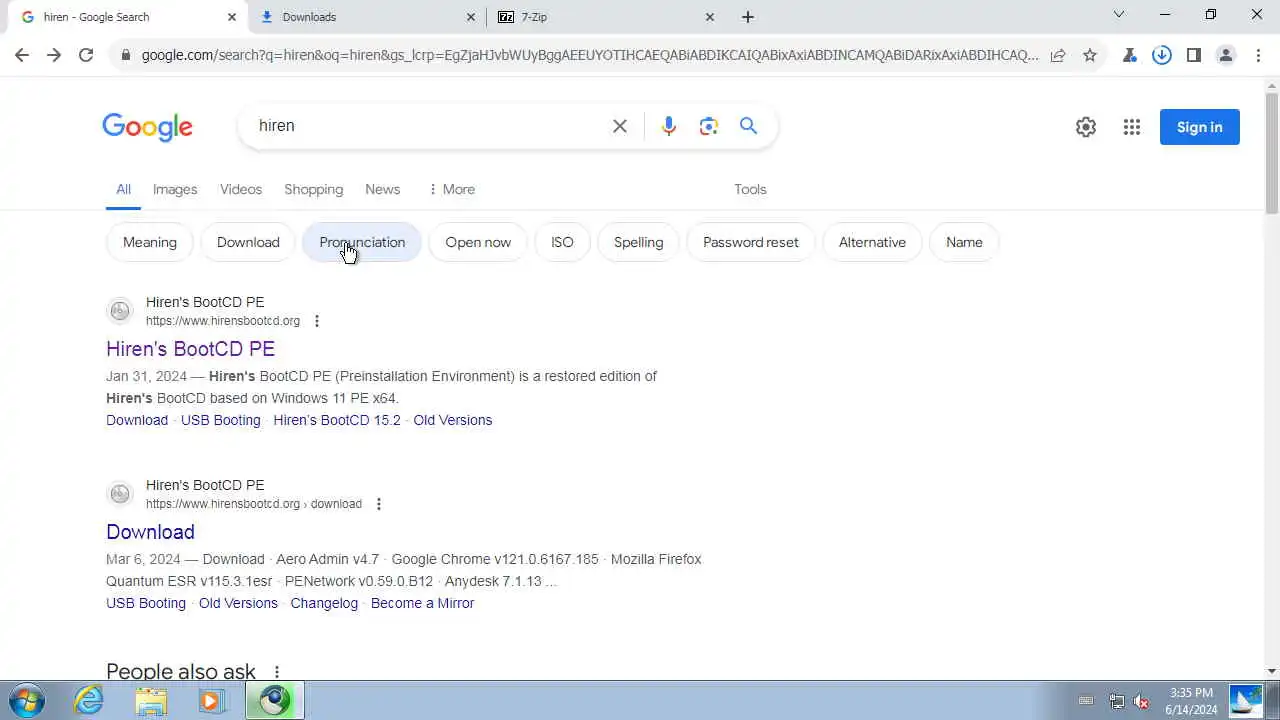Switch to the 7-Zip tab
Viewport: 1280px width, 720px height.
607,17
